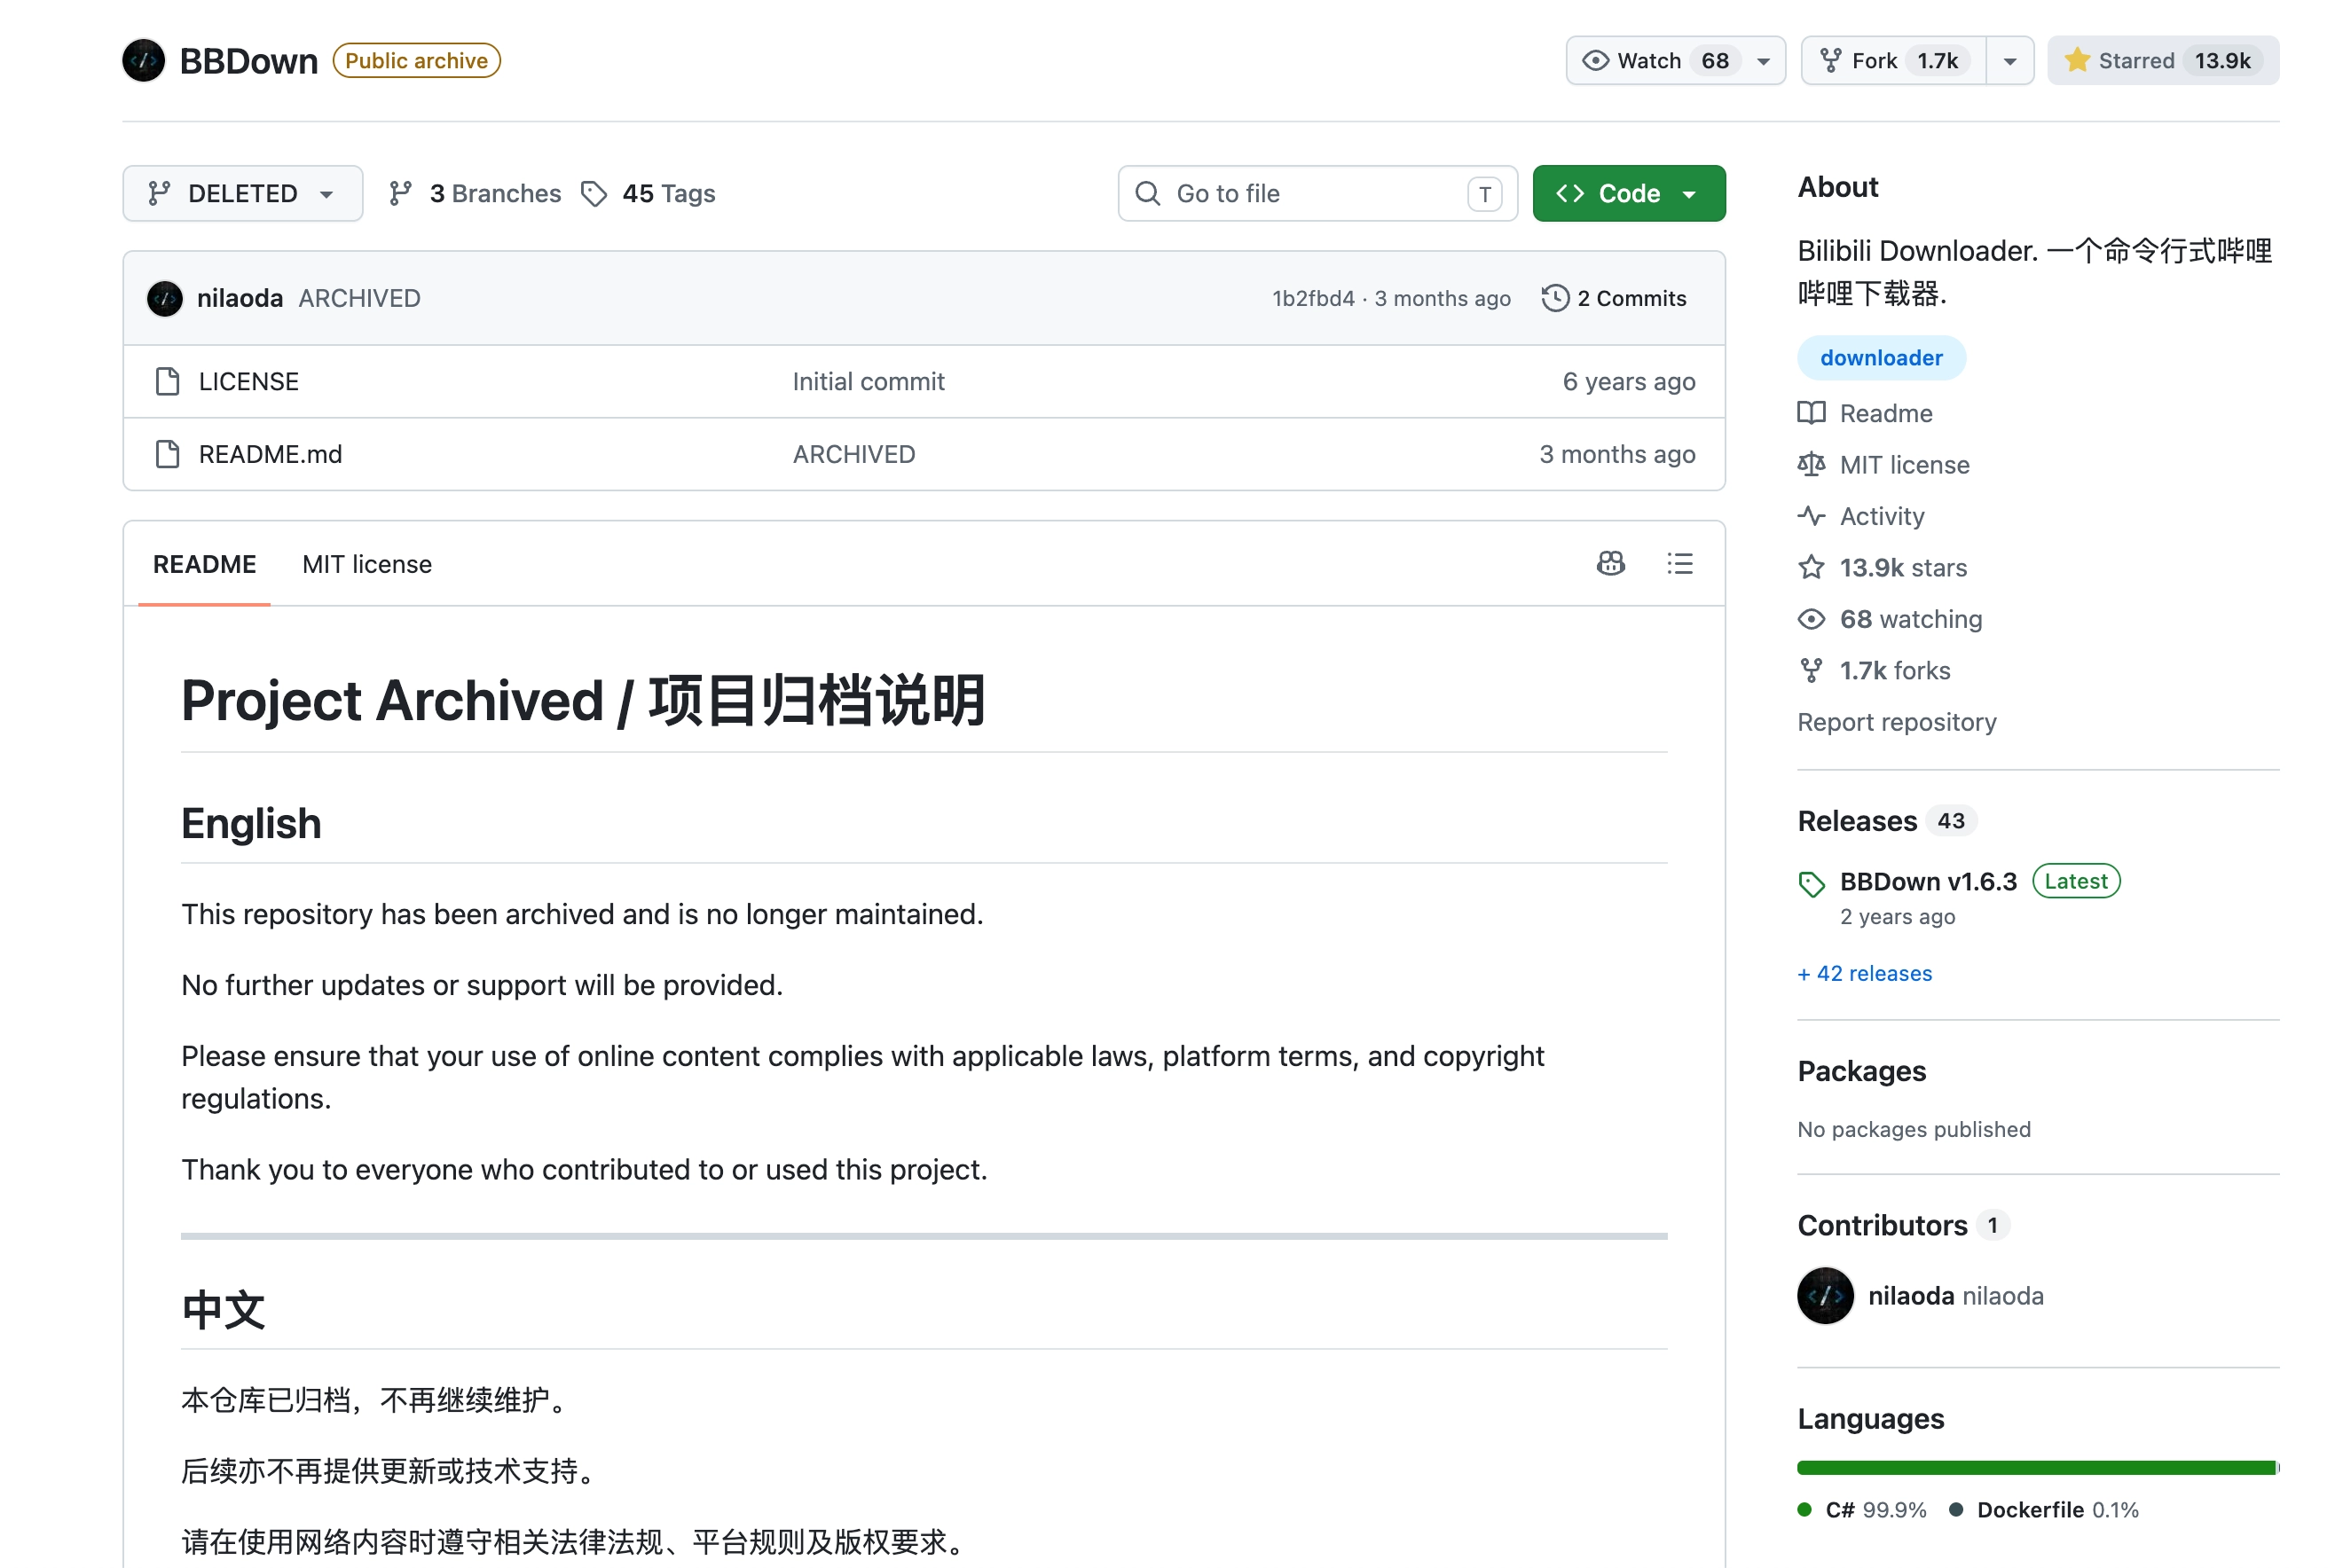
Task: Switch to the MIT license tab
Action: [x=367, y=564]
